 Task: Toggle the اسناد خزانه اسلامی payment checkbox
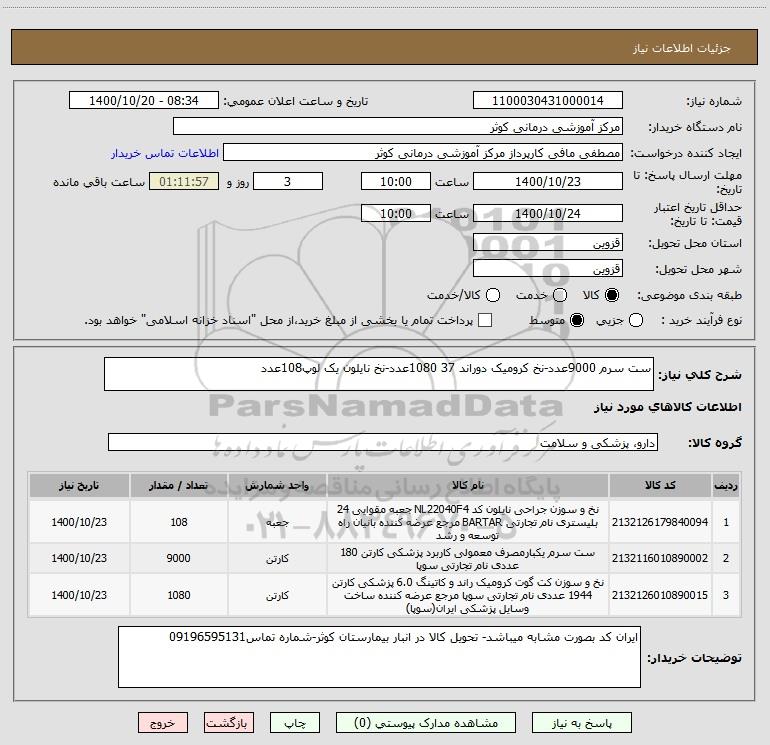pos(485,320)
